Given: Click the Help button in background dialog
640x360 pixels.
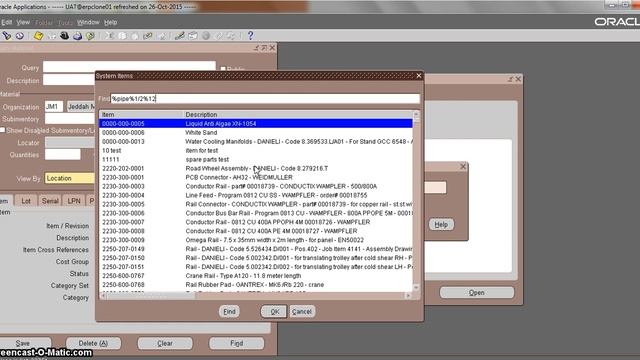Looking at the screenshot, I should (x=441, y=224).
